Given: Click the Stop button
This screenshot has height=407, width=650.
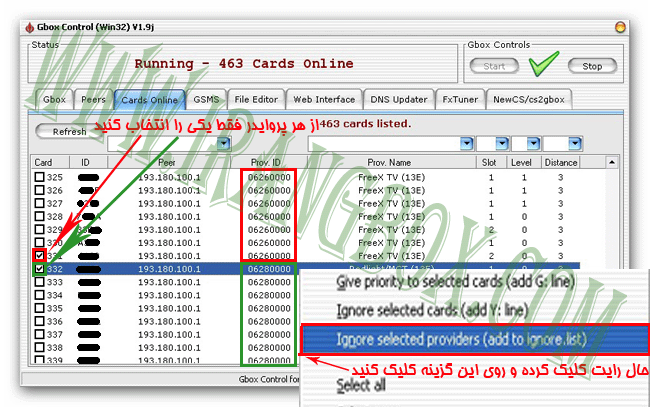Looking at the screenshot, I should click(592, 66).
